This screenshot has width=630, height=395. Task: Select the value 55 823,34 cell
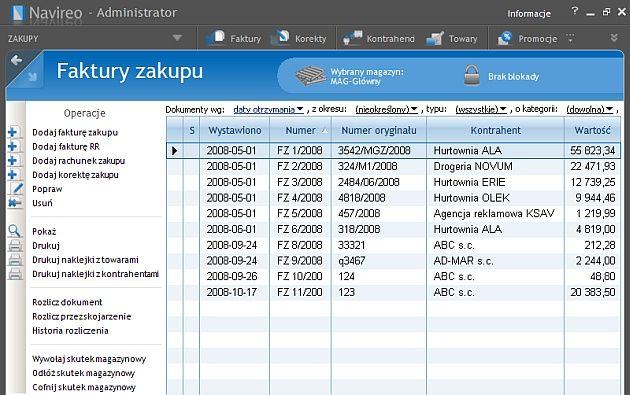tap(593, 151)
